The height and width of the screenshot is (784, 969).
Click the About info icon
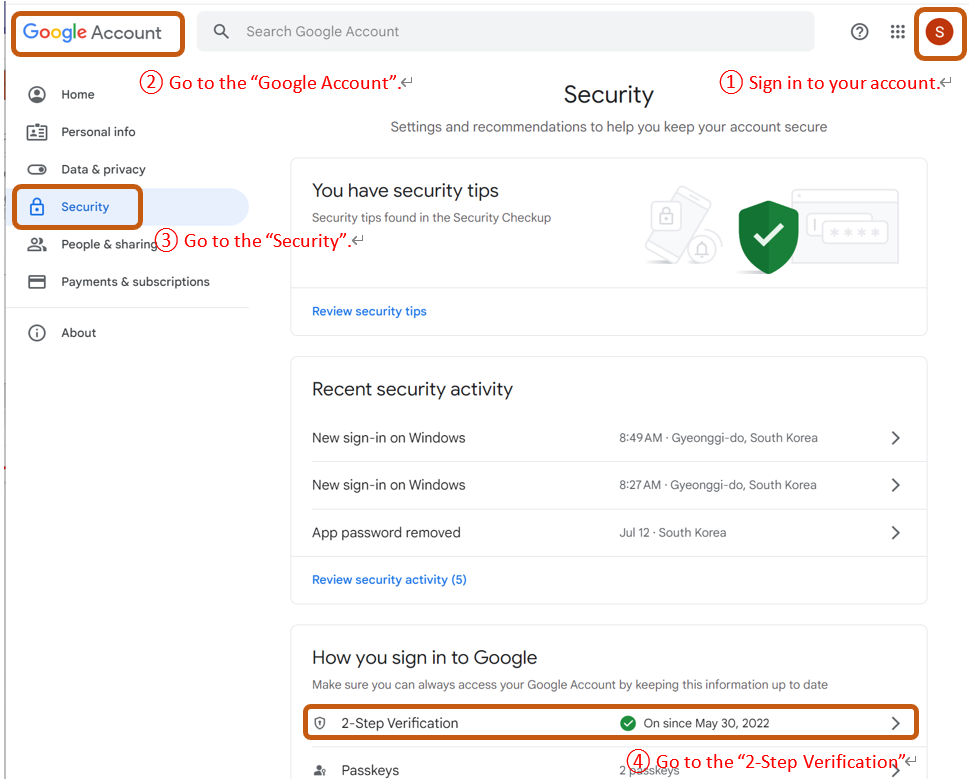click(37, 333)
